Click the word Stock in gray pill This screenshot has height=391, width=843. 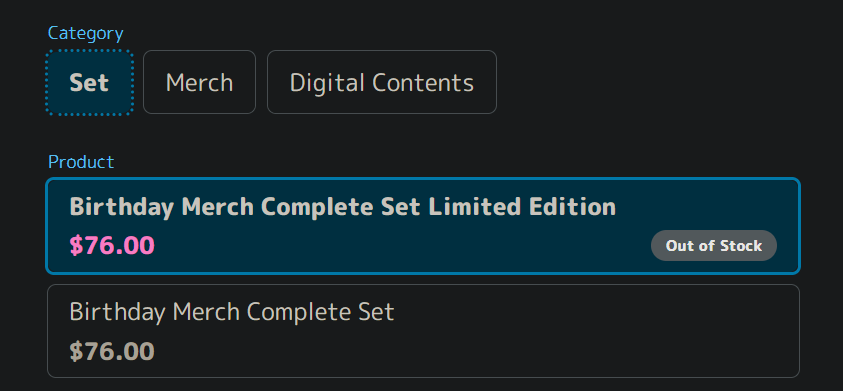click(x=741, y=246)
